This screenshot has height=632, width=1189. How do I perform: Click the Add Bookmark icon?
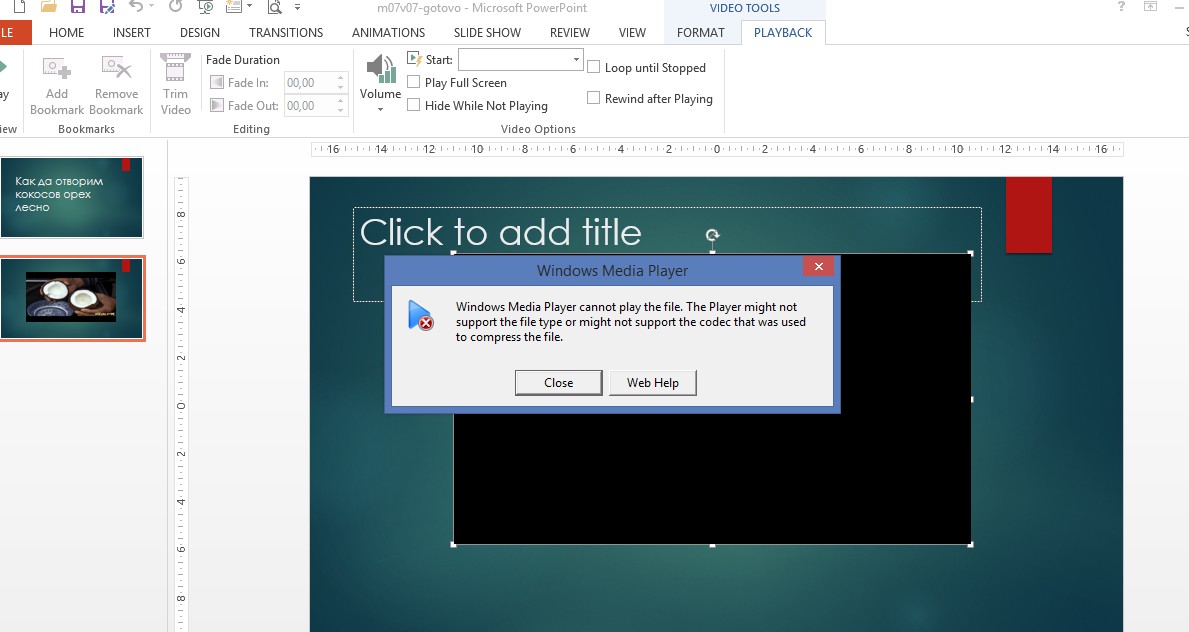tap(57, 69)
